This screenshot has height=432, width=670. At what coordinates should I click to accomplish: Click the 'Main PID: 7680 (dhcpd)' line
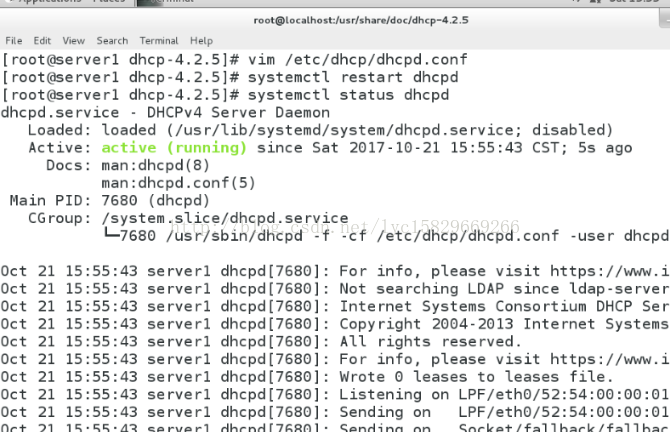[110, 201]
